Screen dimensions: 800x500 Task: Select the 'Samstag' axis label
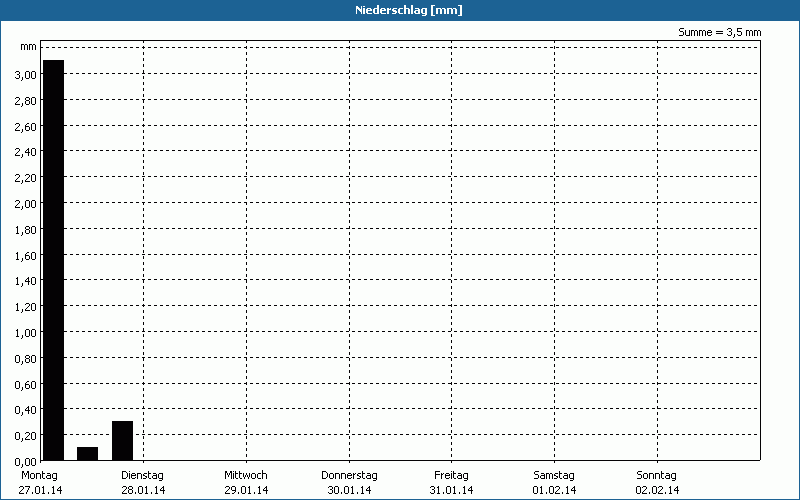tap(554, 475)
